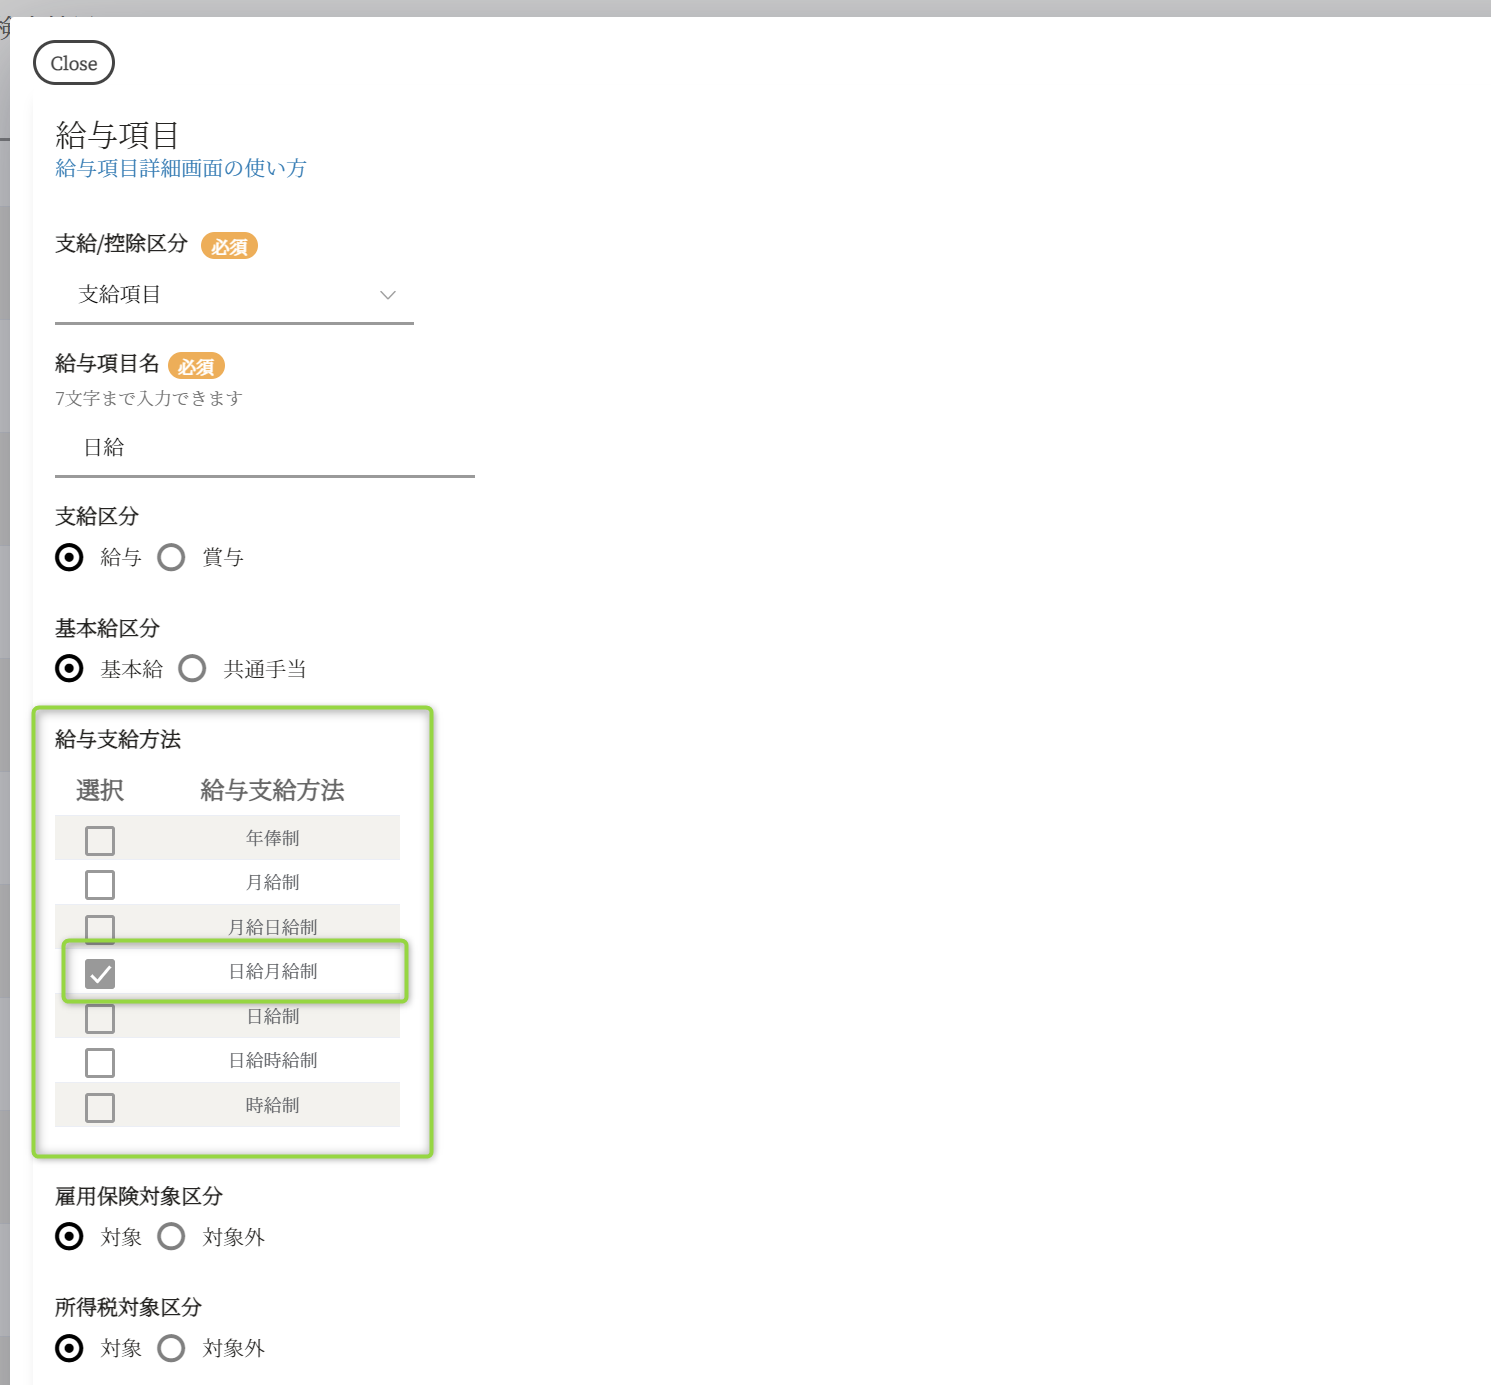This screenshot has width=1491, height=1385.
Task: Tick the 日給制 checkbox
Action: coord(100,1018)
